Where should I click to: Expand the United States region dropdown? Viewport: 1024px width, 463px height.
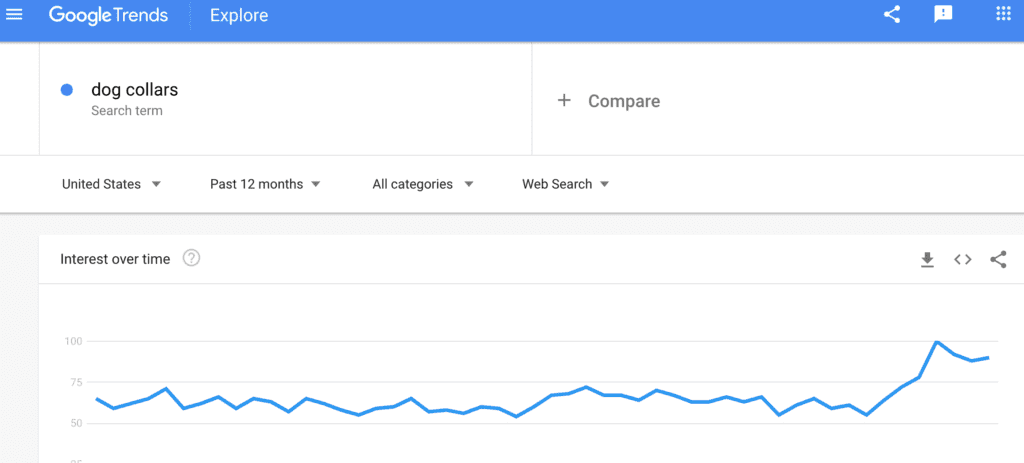point(111,184)
